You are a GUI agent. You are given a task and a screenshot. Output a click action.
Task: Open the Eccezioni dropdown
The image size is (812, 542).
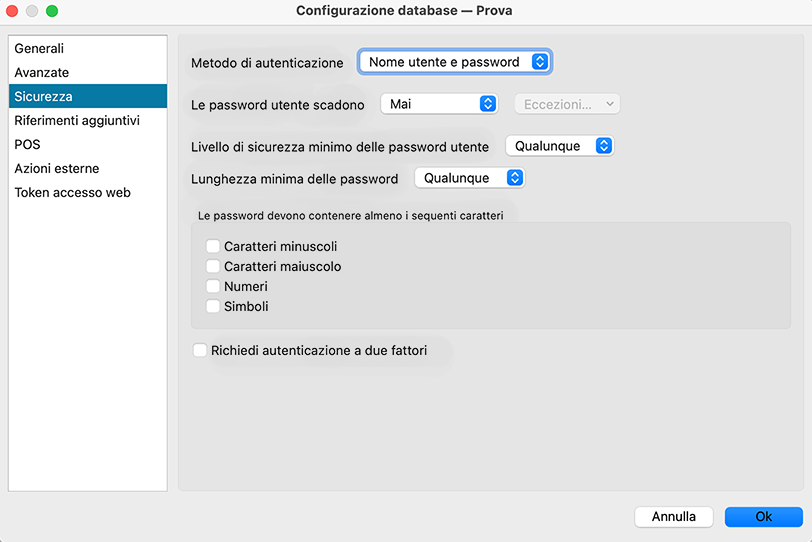click(x=567, y=104)
